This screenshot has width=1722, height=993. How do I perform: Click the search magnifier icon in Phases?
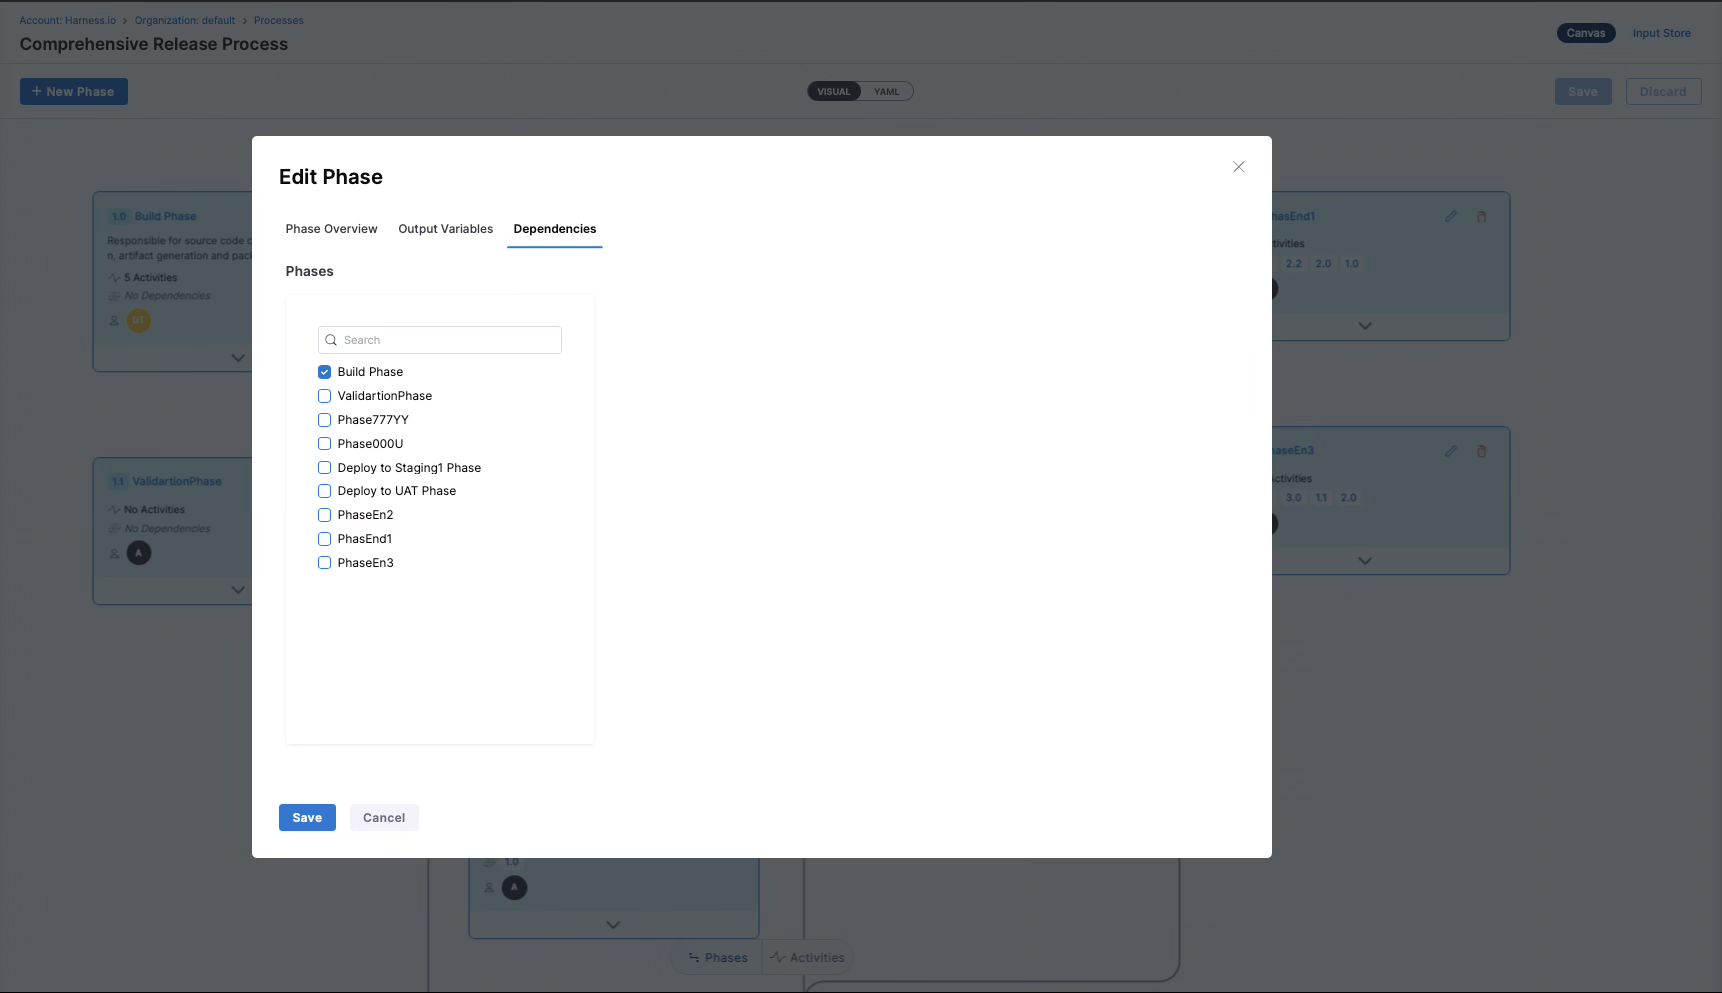331,340
